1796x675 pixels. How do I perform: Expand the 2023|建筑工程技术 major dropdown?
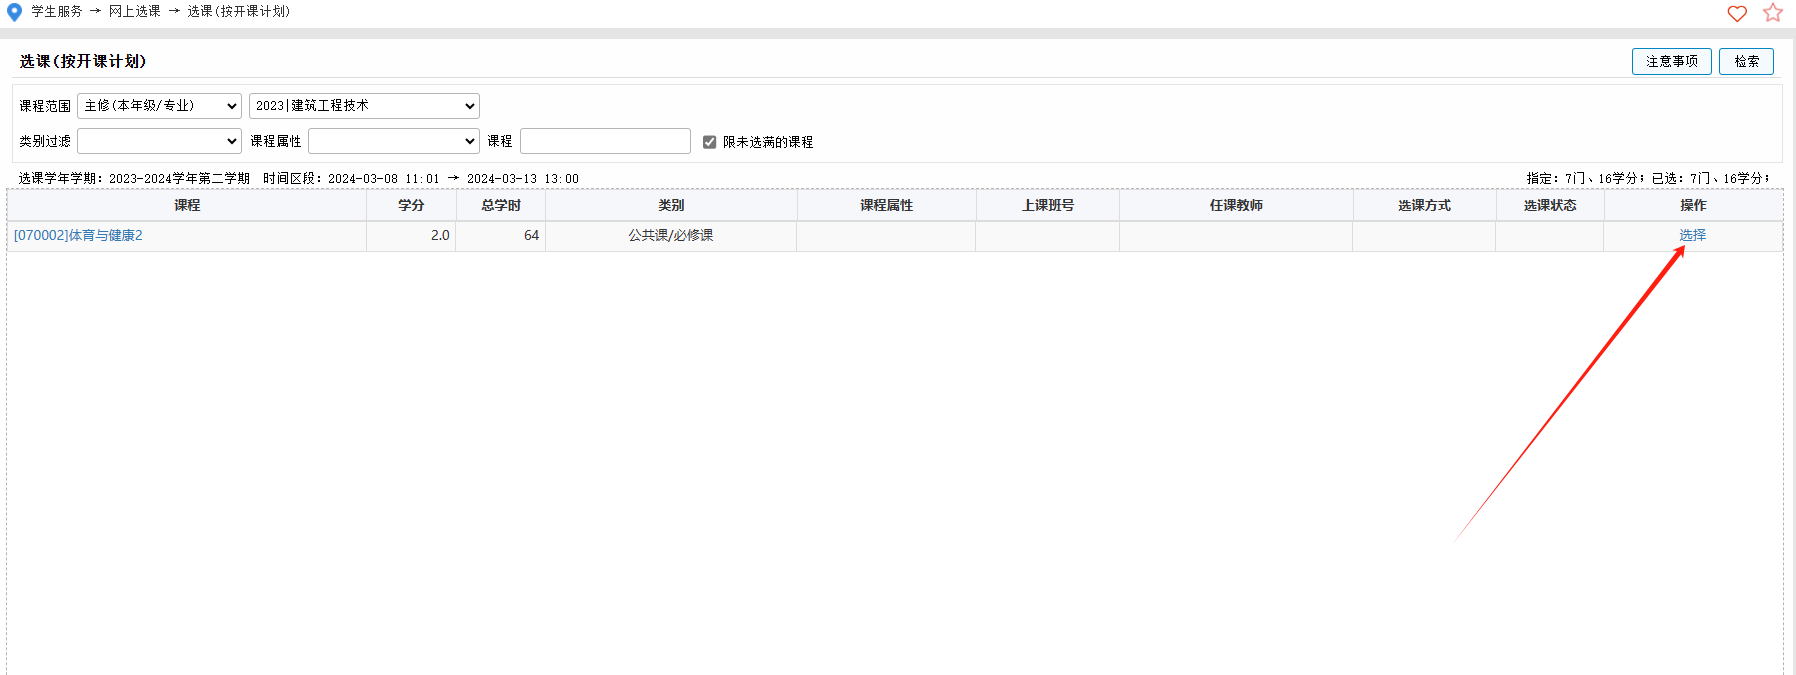click(x=364, y=106)
